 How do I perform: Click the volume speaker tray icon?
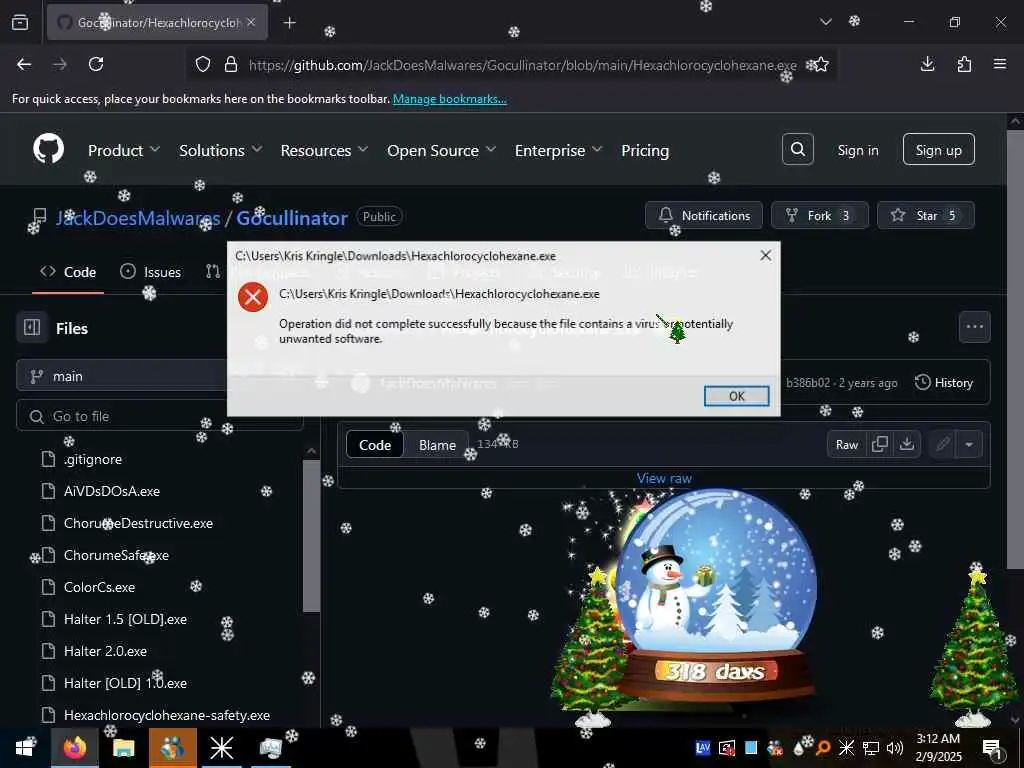(894, 748)
